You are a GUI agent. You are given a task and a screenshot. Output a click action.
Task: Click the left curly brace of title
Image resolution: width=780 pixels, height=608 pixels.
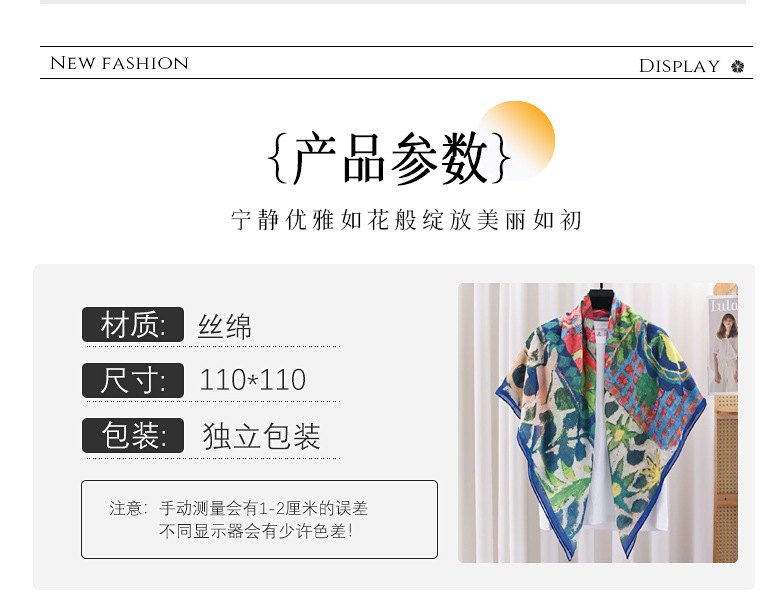[279, 158]
